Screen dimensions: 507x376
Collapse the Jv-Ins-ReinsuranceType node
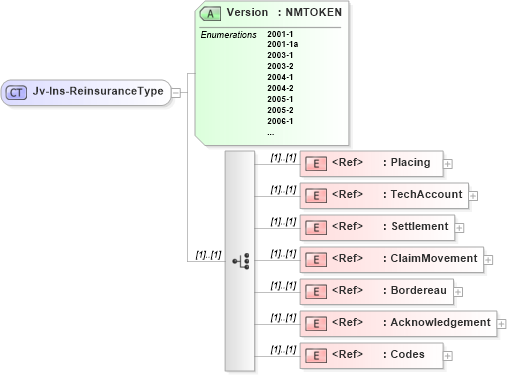176,93
